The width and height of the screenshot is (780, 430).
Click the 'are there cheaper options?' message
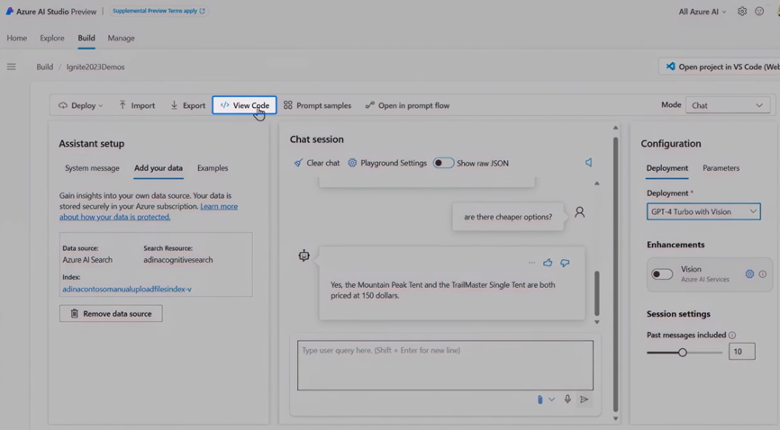508,217
